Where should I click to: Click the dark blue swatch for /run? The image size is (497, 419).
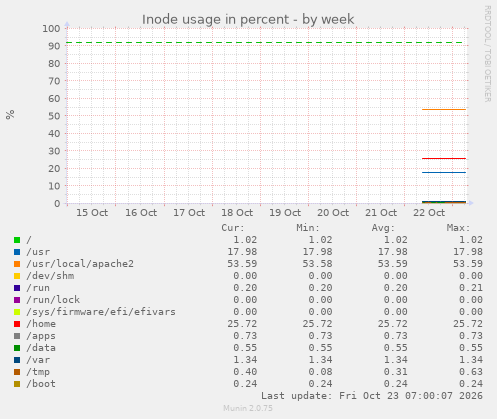17,288
